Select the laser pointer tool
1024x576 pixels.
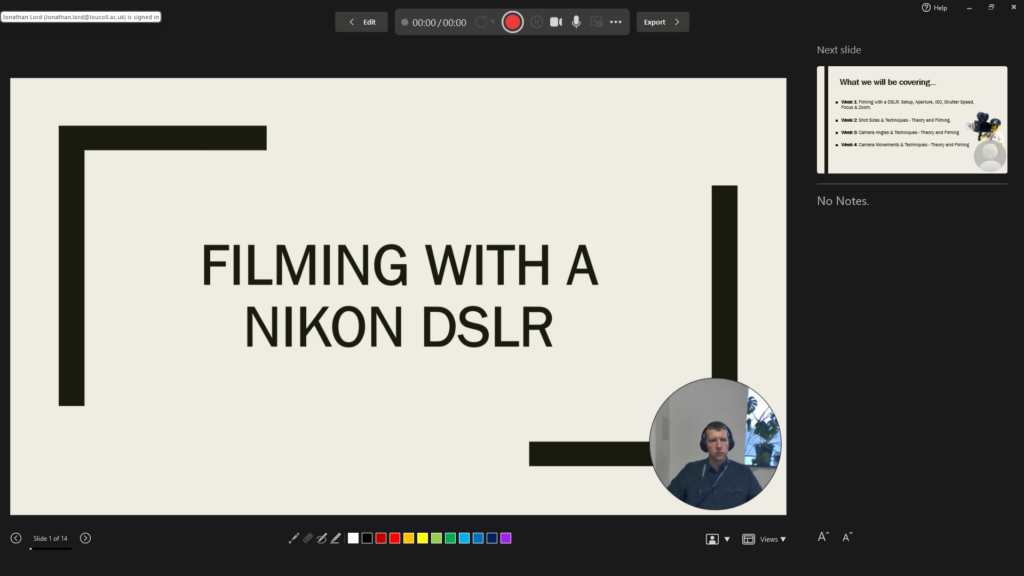(293, 538)
